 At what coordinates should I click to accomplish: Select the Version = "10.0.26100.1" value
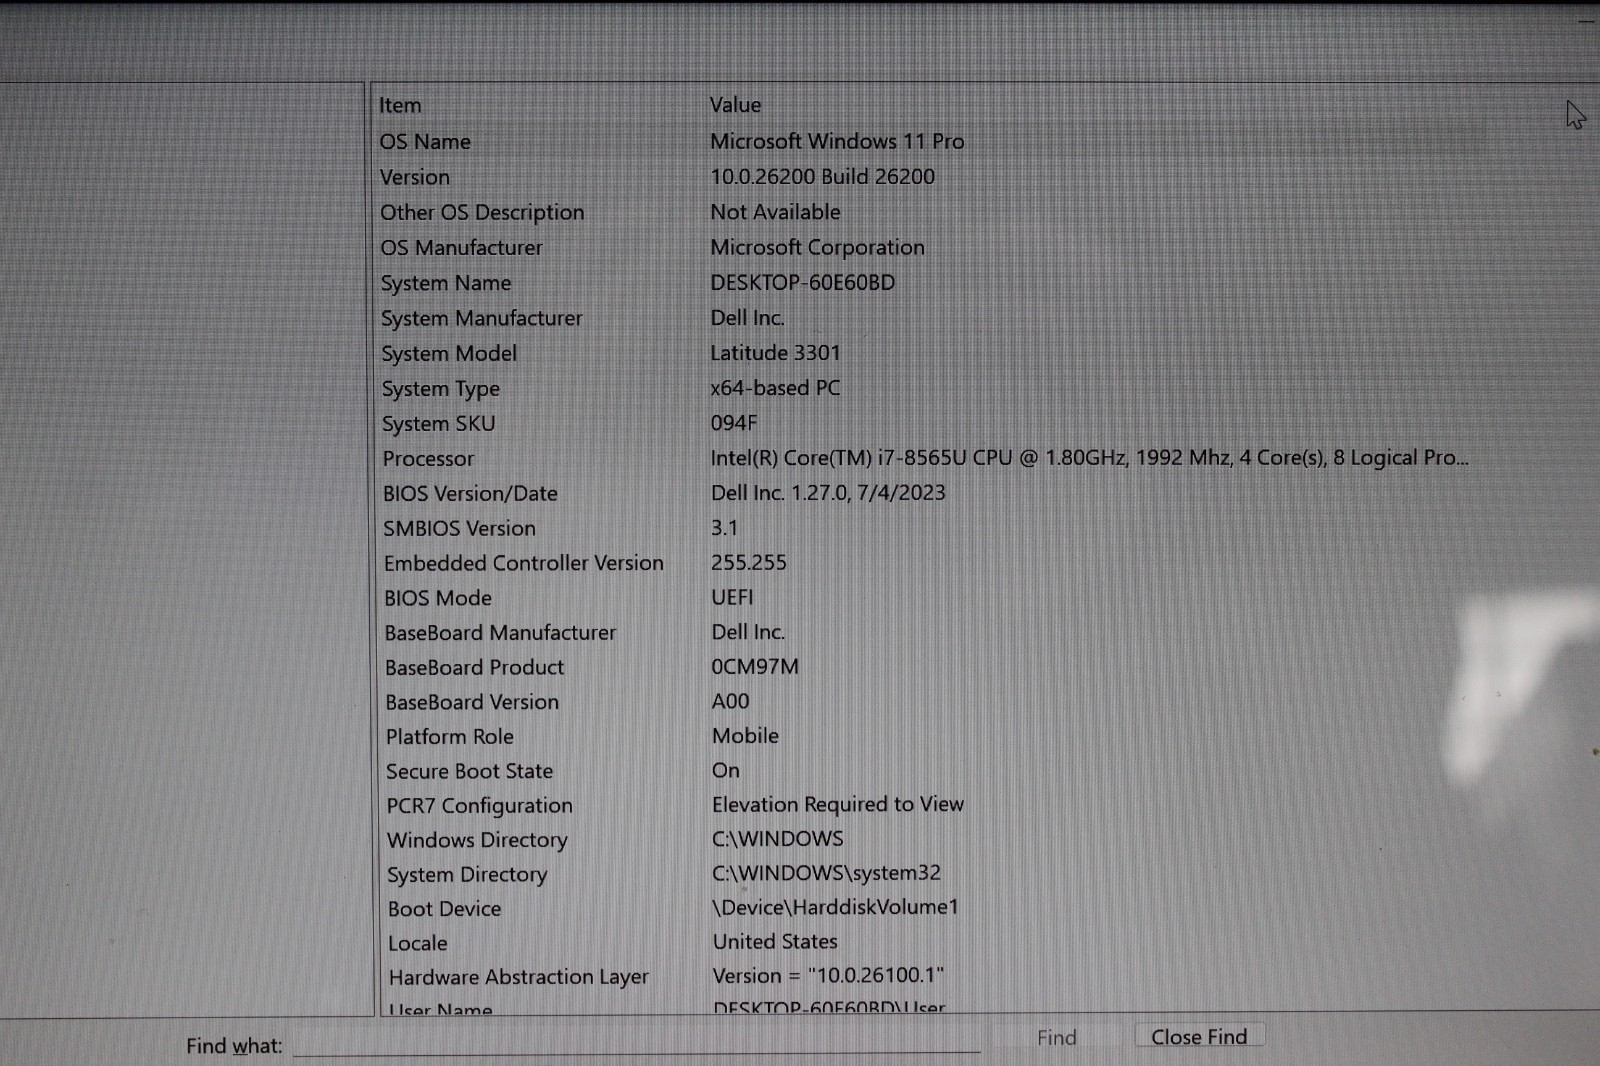[x=828, y=976]
